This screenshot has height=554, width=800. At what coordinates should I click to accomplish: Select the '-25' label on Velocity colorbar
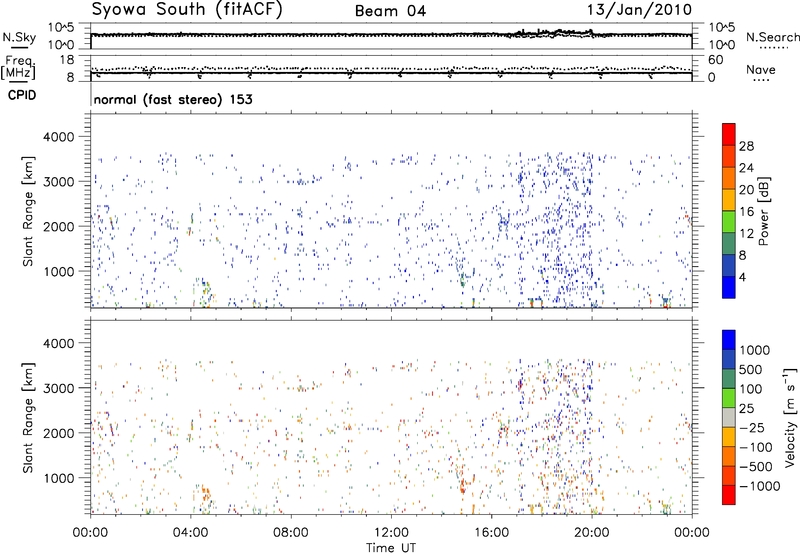[x=752, y=427]
